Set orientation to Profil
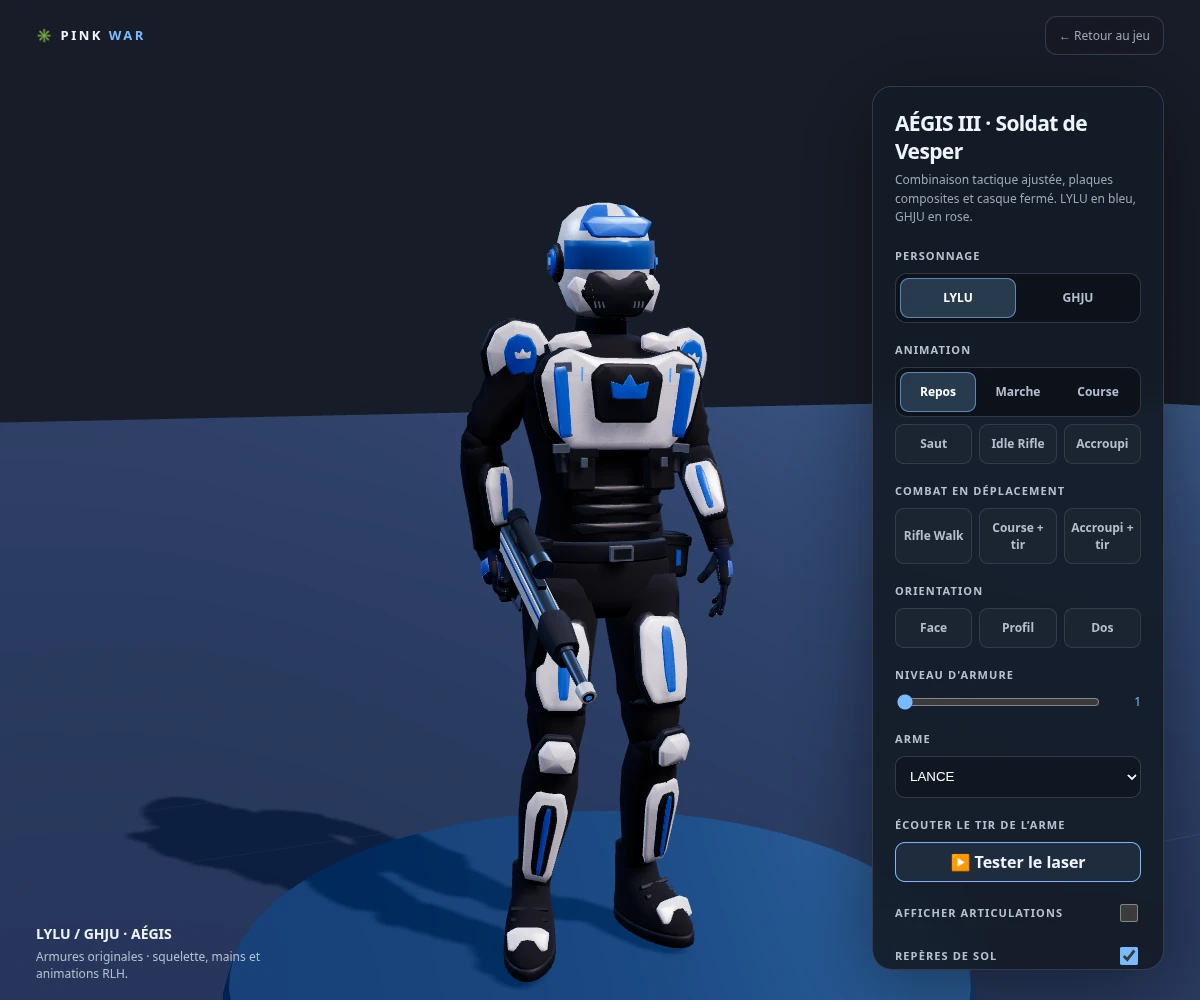This screenshot has width=1200, height=1000. 1018,628
